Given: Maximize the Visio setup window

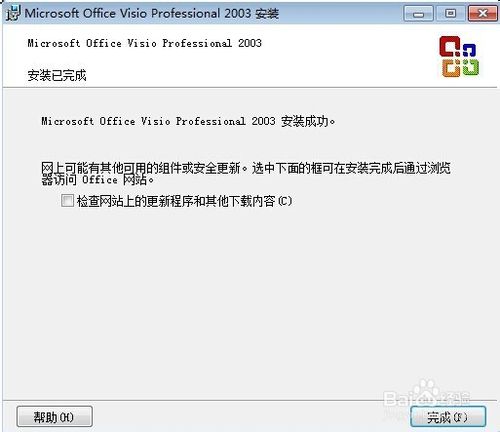Looking at the screenshot, I should (450, 14).
